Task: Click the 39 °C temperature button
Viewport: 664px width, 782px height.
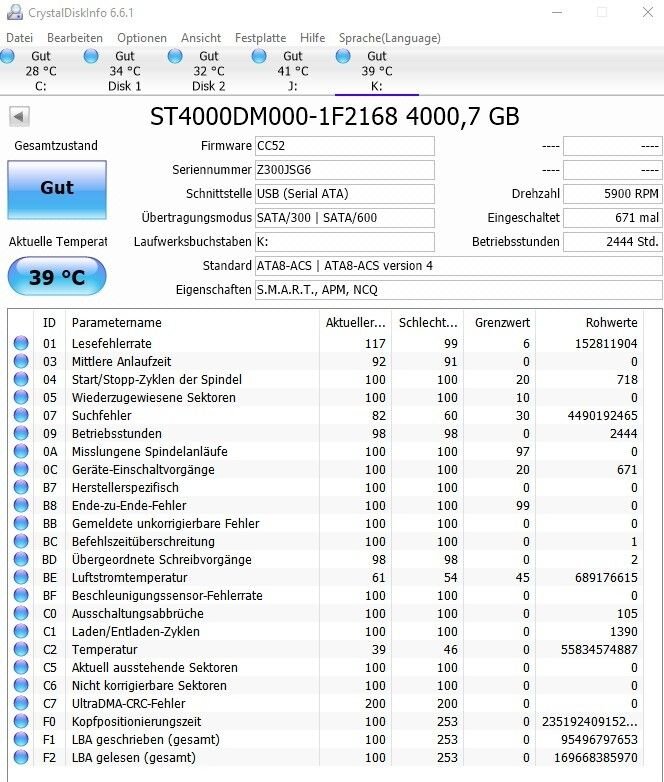Action: [57, 276]
